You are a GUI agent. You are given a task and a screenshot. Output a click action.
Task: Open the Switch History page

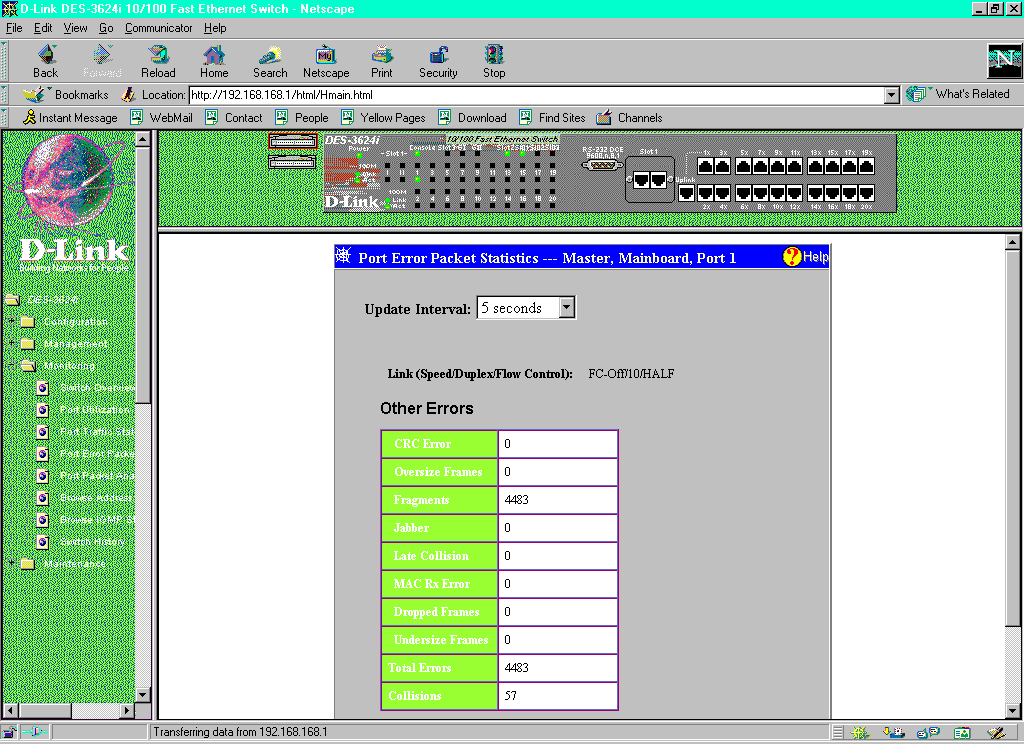[x=92, y=542]
